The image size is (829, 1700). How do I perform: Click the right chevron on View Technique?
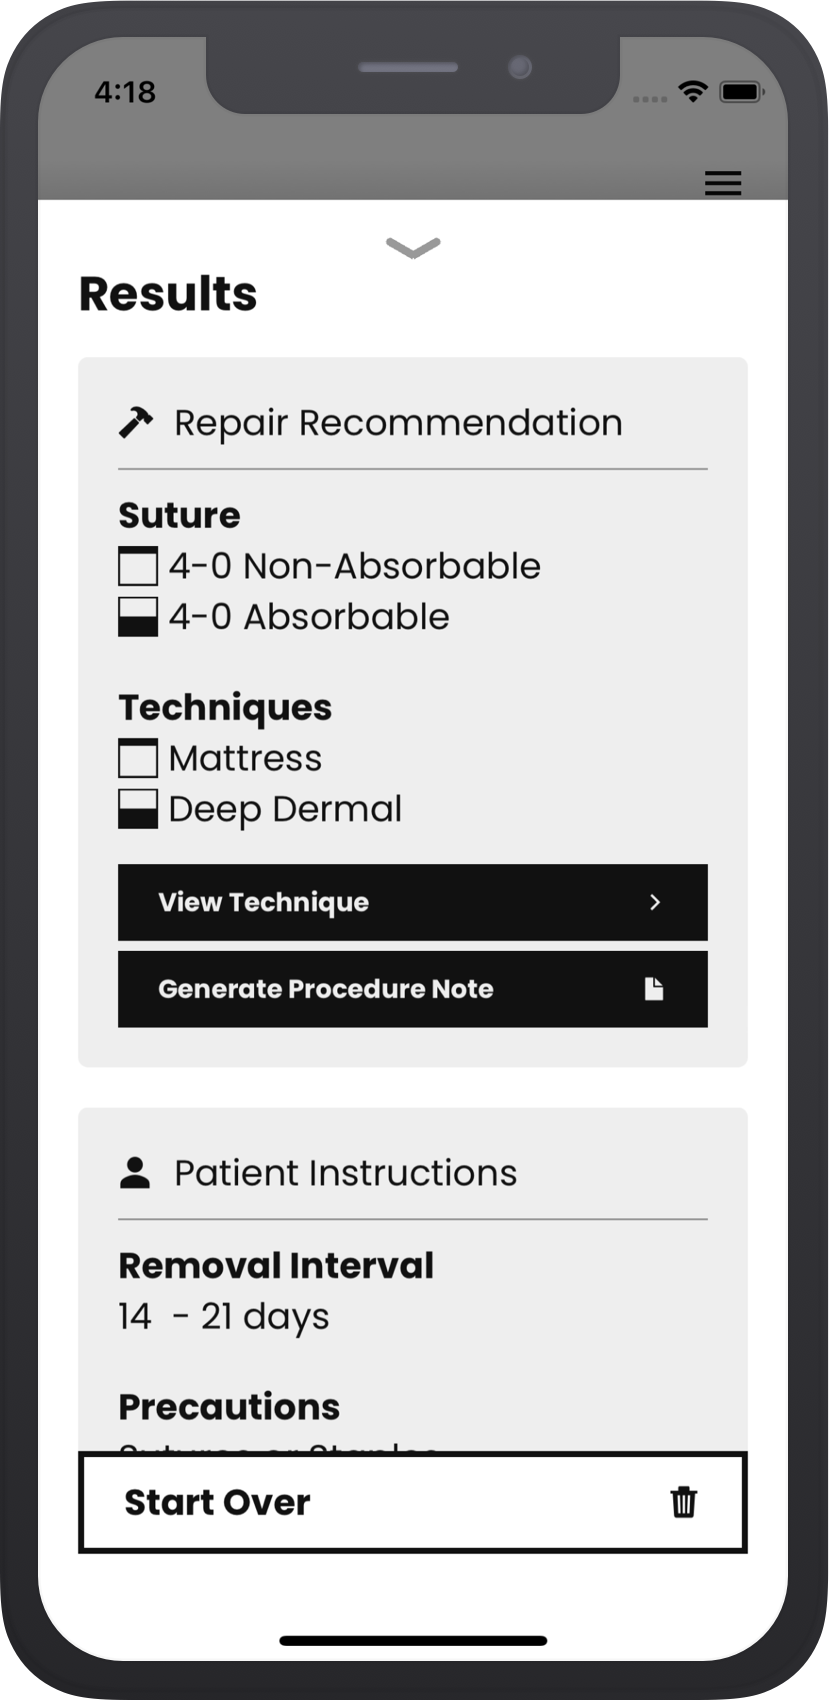(x=655, y=902)
